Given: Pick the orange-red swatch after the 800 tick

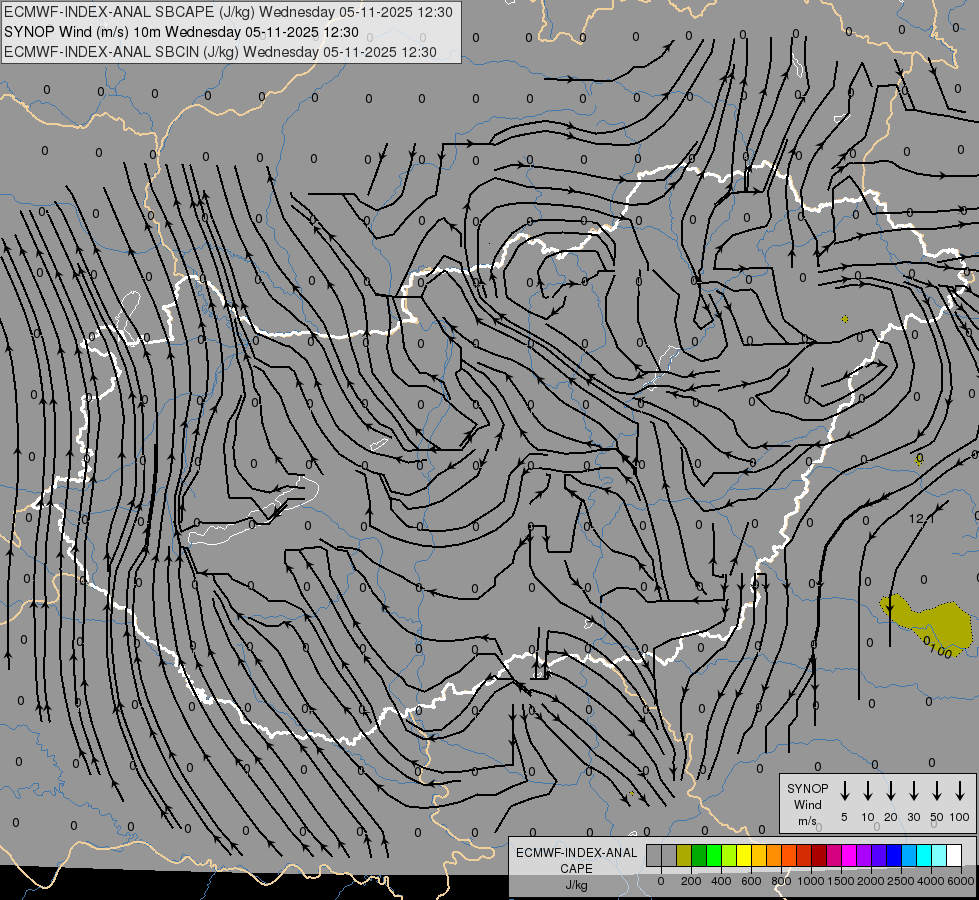Looking at the screenshot, I should click(x=789, y=855).
